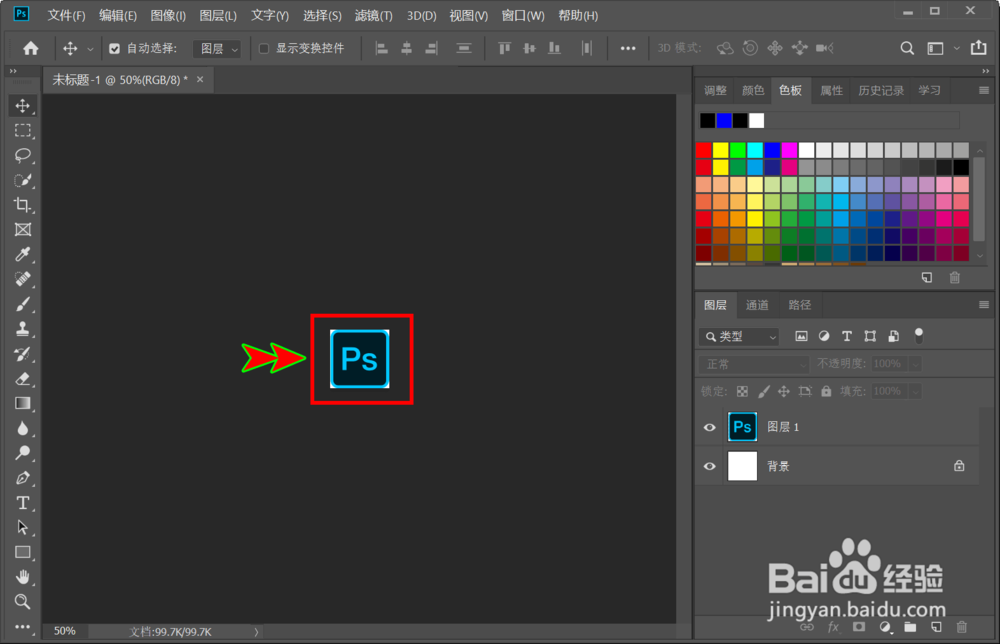Viewport: 1000px width, 644px height.
Task: Open the Search magnifier in options bar
Action: pos(907,48)
